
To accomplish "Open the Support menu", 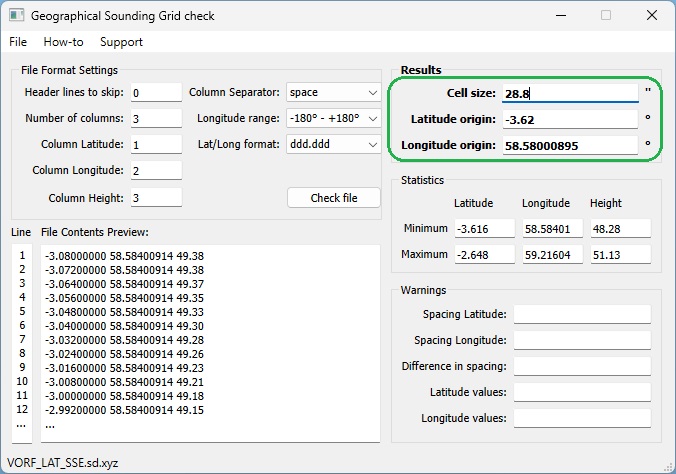I will [x=121, y=42].
